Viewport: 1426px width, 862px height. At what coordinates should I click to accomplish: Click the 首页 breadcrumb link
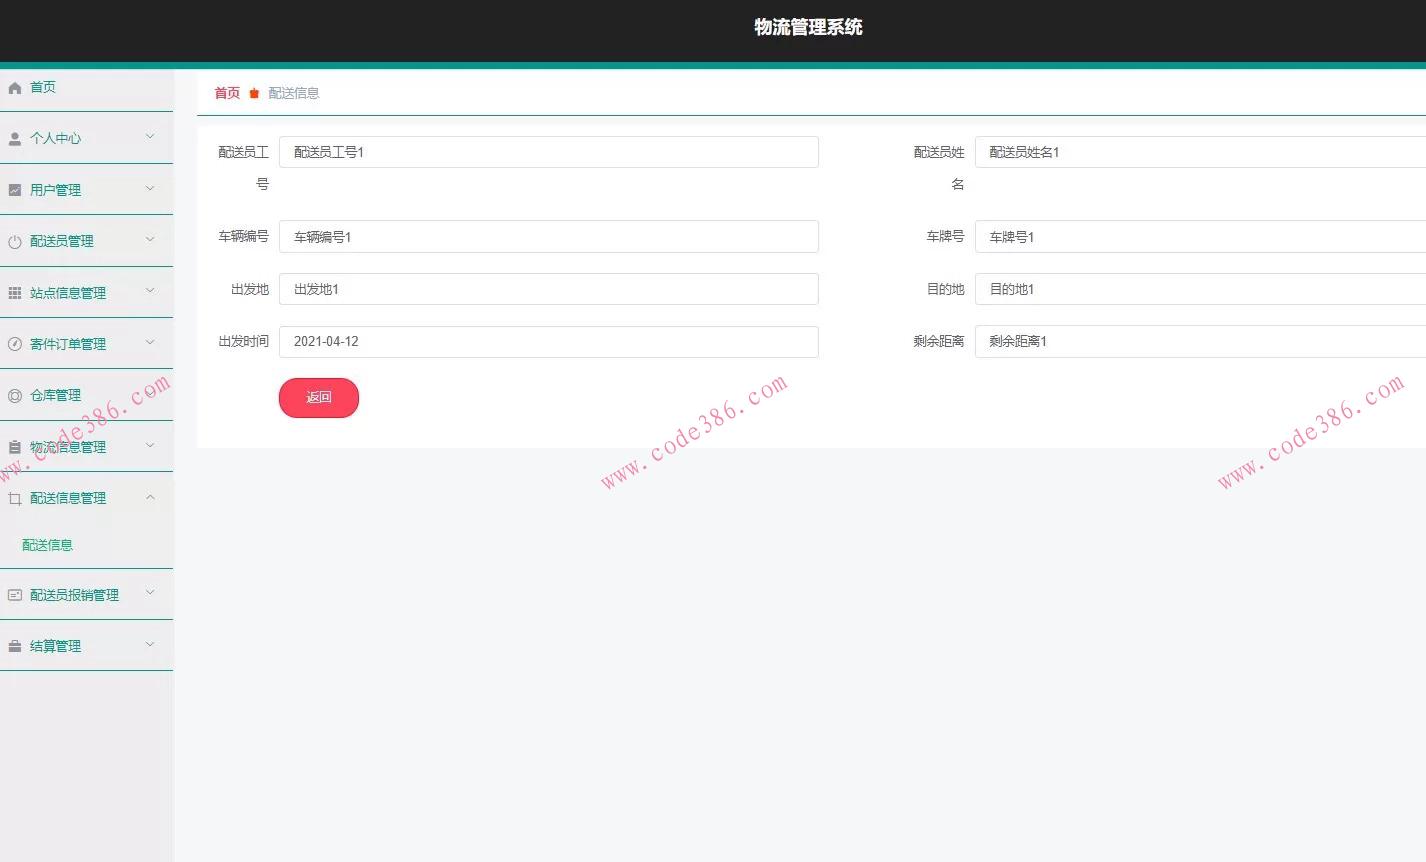(227, 93)
